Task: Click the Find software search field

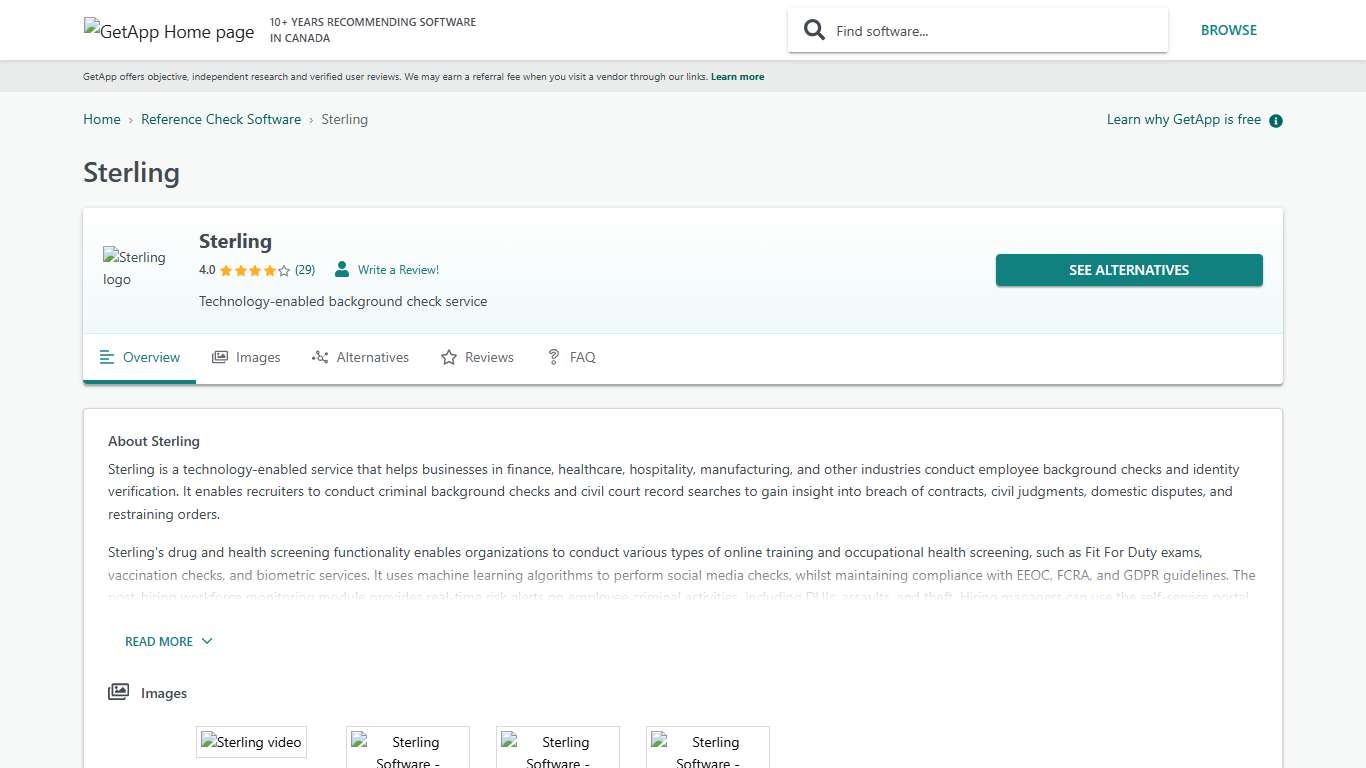Action: point(990,31)
